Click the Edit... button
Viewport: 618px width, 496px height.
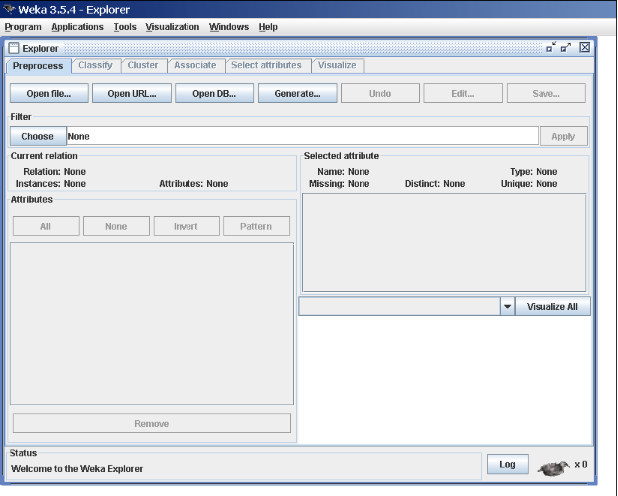463,93
